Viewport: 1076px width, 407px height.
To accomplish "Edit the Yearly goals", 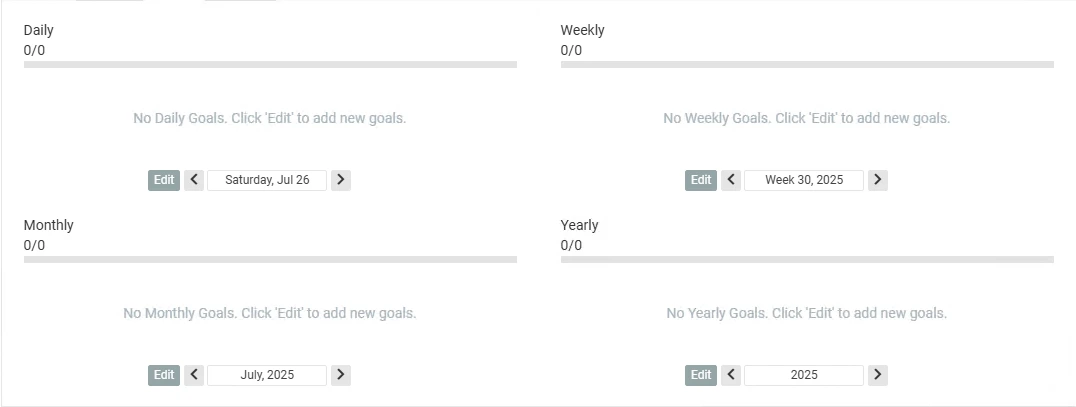I will [x=701, y=375].
